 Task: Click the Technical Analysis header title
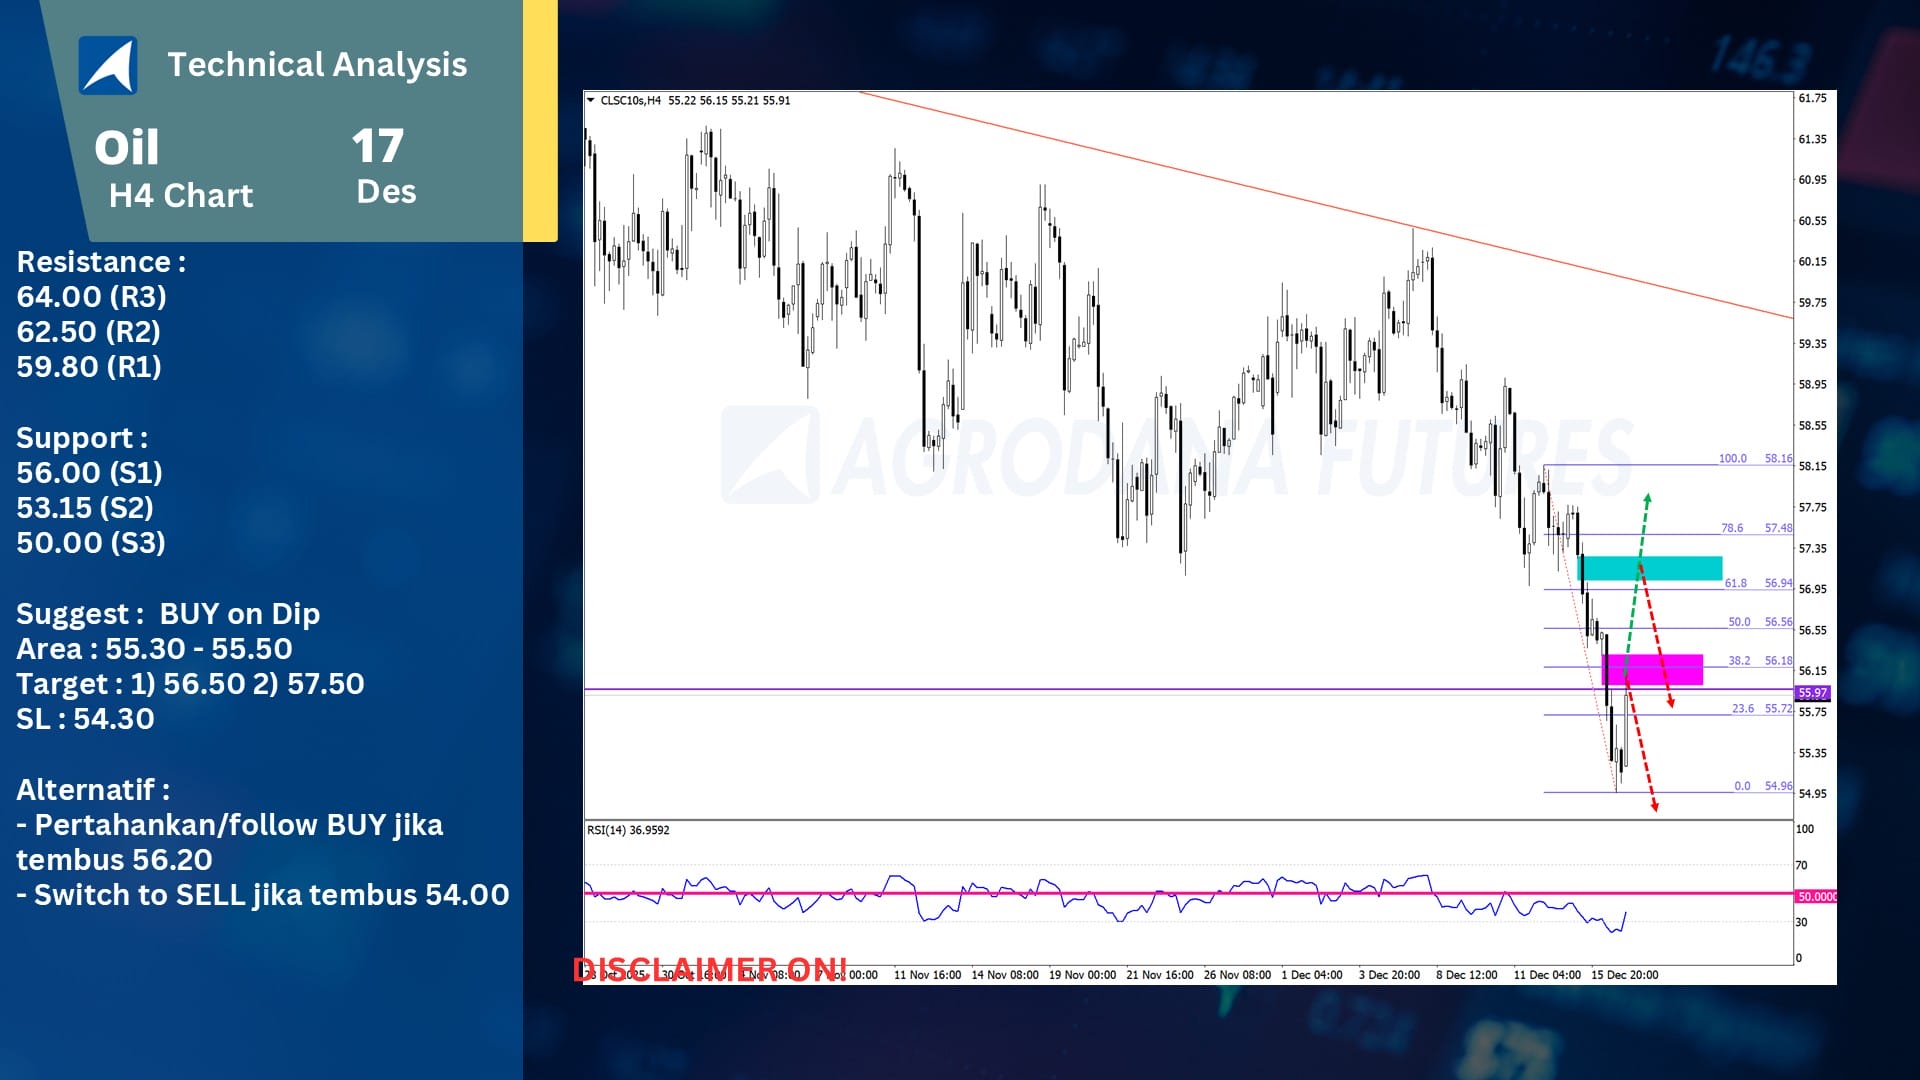(x=317, y=65)
